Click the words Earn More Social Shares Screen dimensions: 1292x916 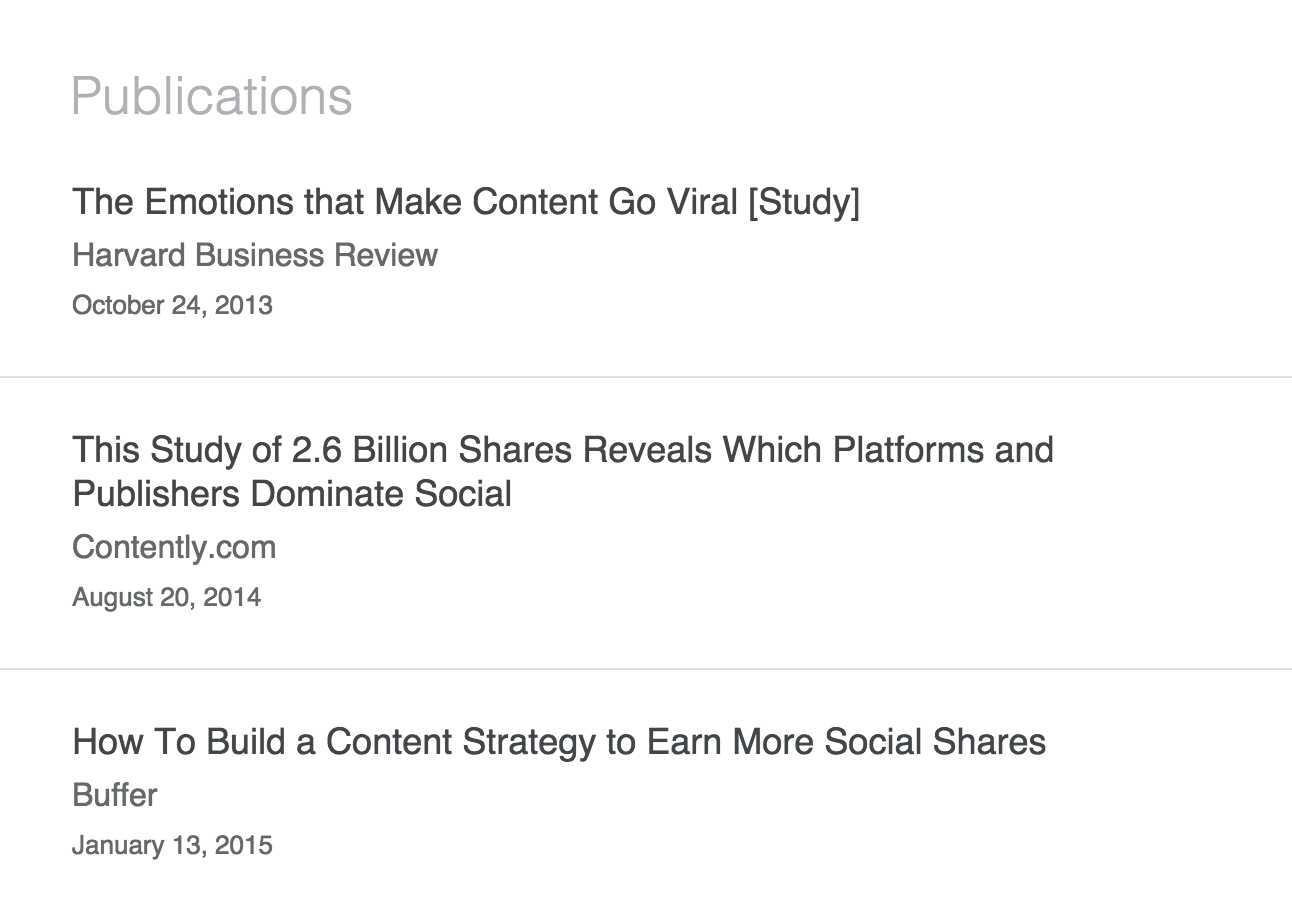846,742
